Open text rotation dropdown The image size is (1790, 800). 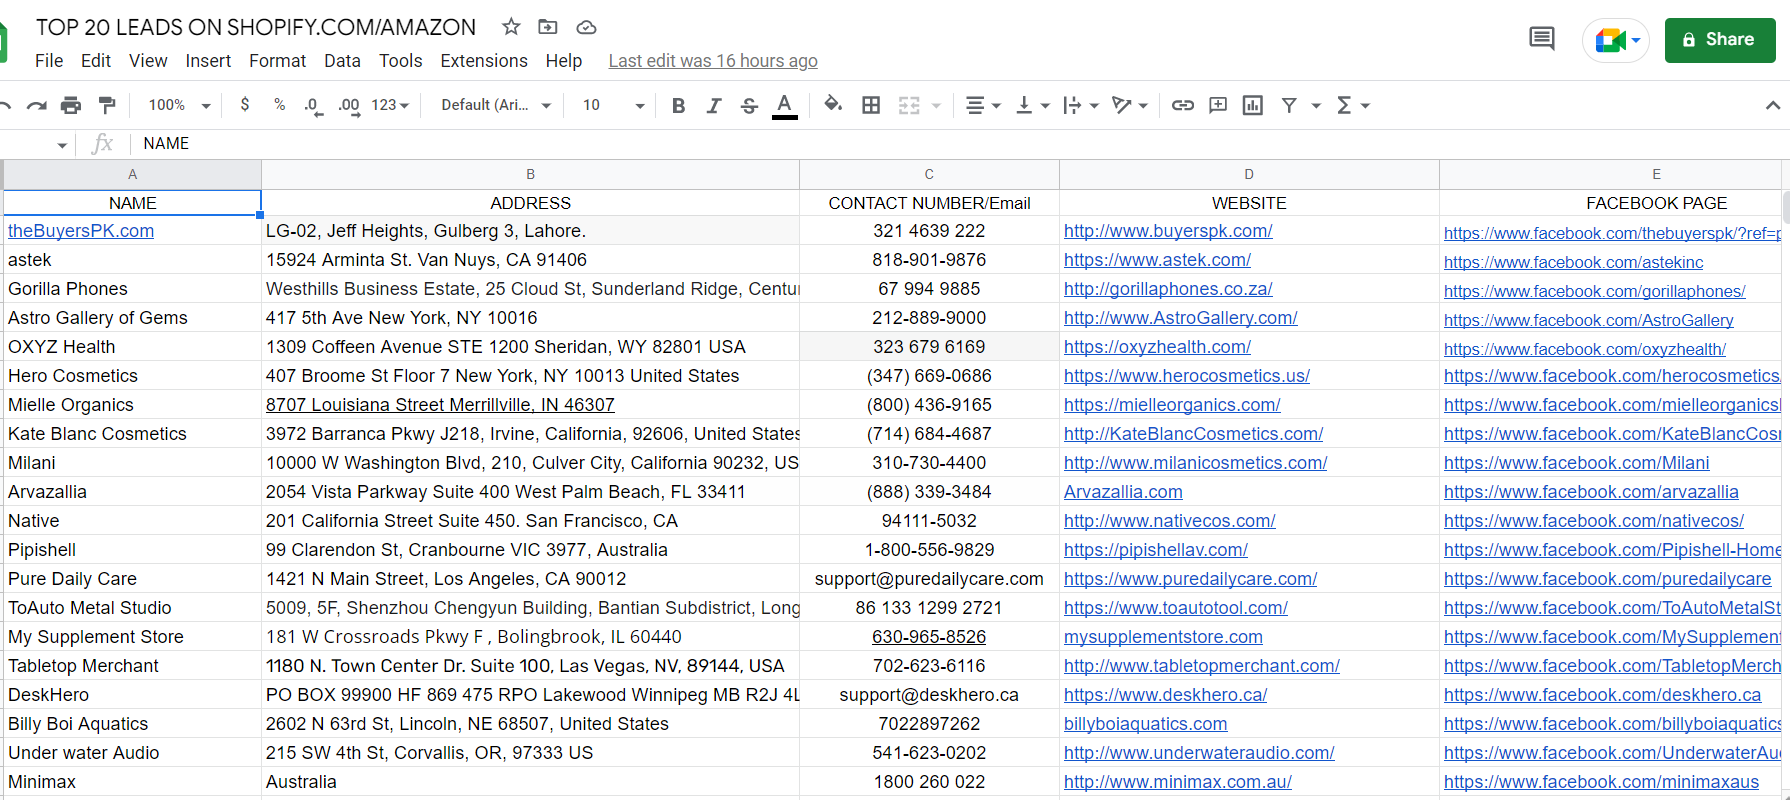(x=1130, y=105)
